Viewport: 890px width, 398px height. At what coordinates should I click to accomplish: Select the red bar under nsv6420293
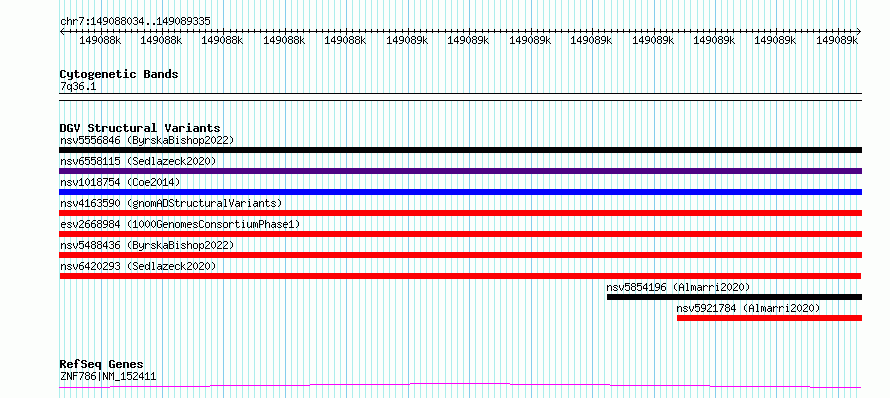tap(460, 276)
